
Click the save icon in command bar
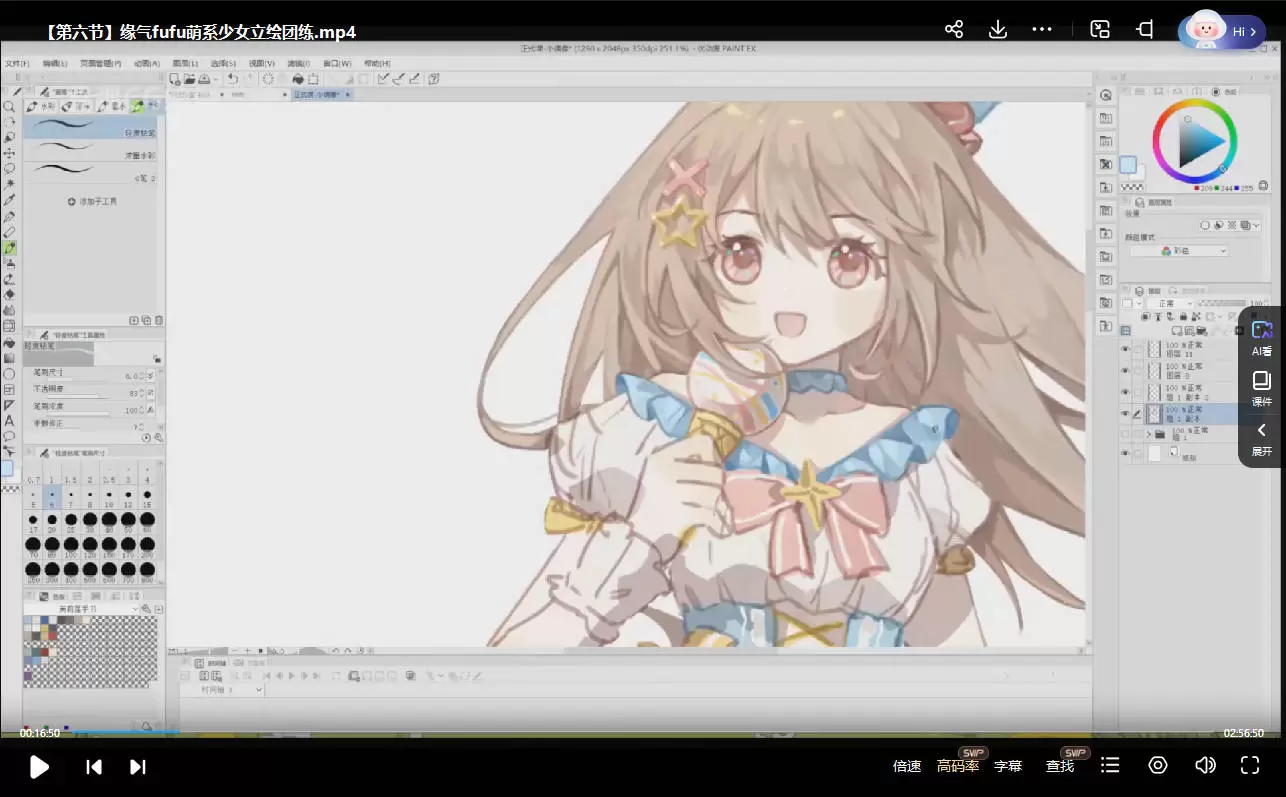coord(204,79)
